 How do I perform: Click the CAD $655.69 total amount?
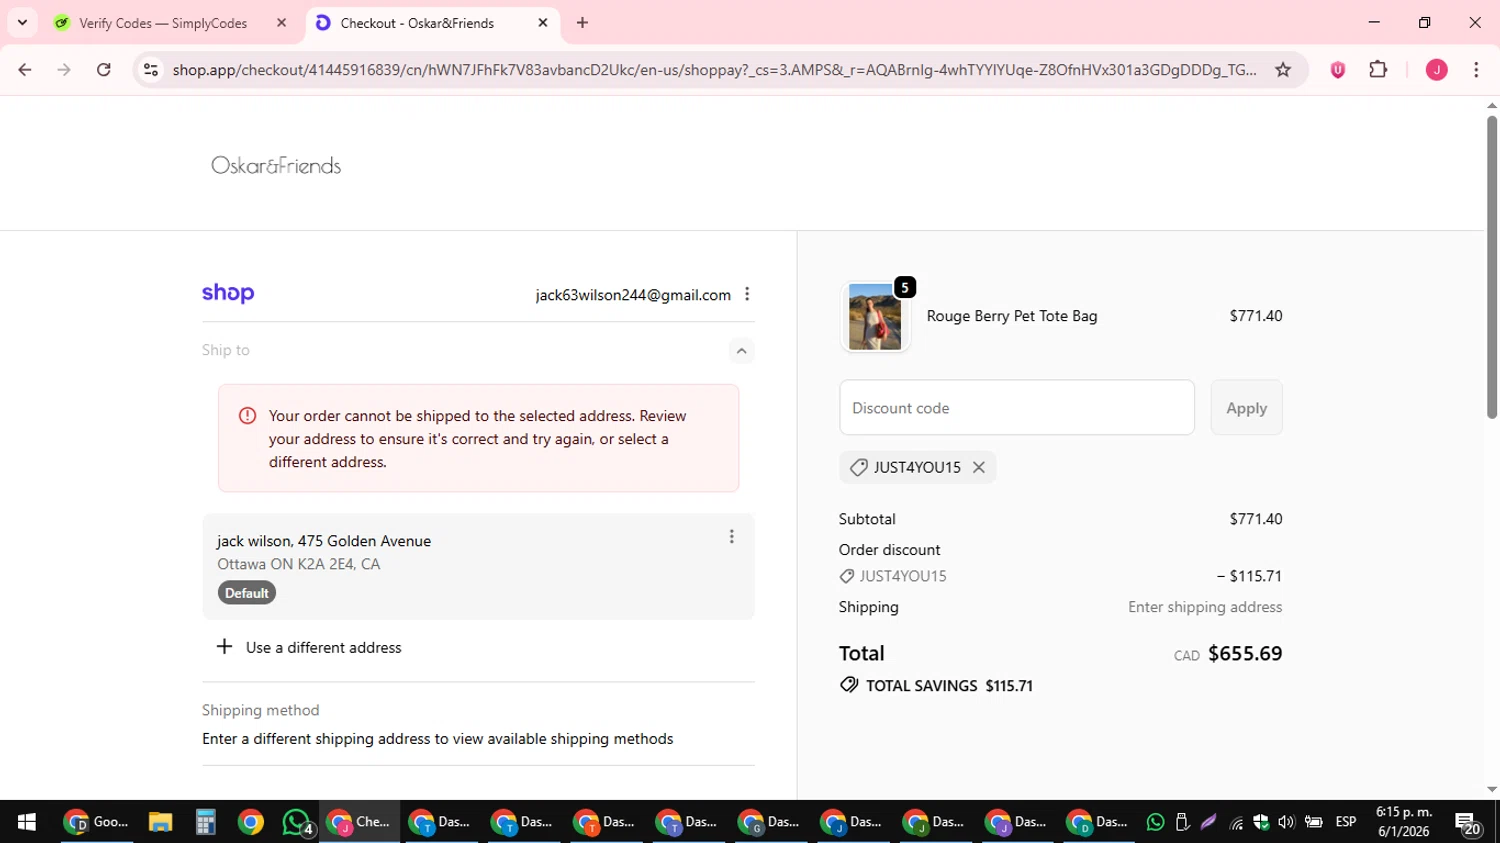click(1228, 654)
